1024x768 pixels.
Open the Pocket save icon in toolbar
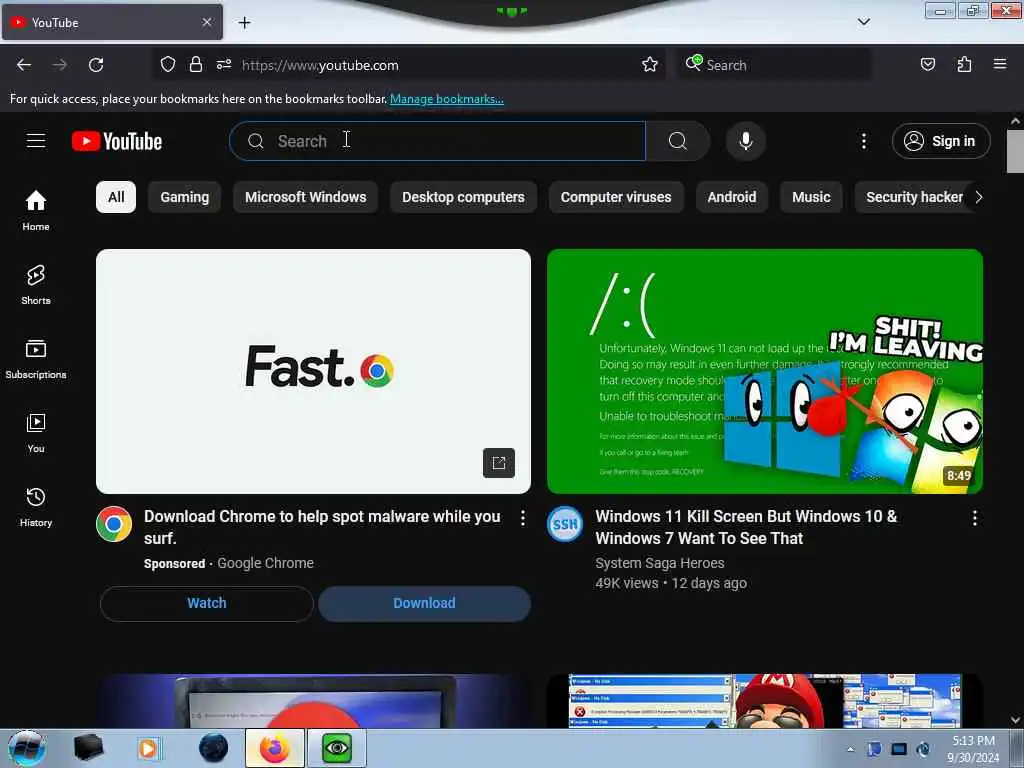[x=928, y=65]
